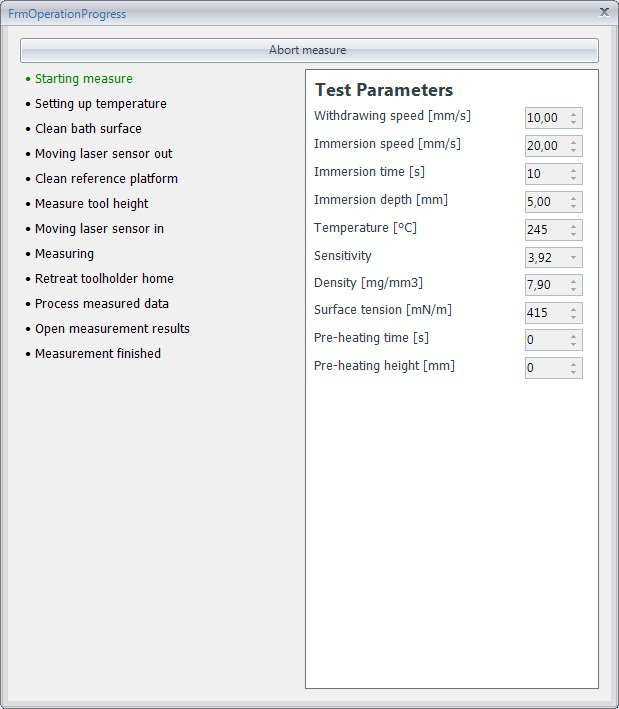Increase Pre-heating height with up arrow
The height and width of the screenshot is (709, 619).
coord(573,364)
